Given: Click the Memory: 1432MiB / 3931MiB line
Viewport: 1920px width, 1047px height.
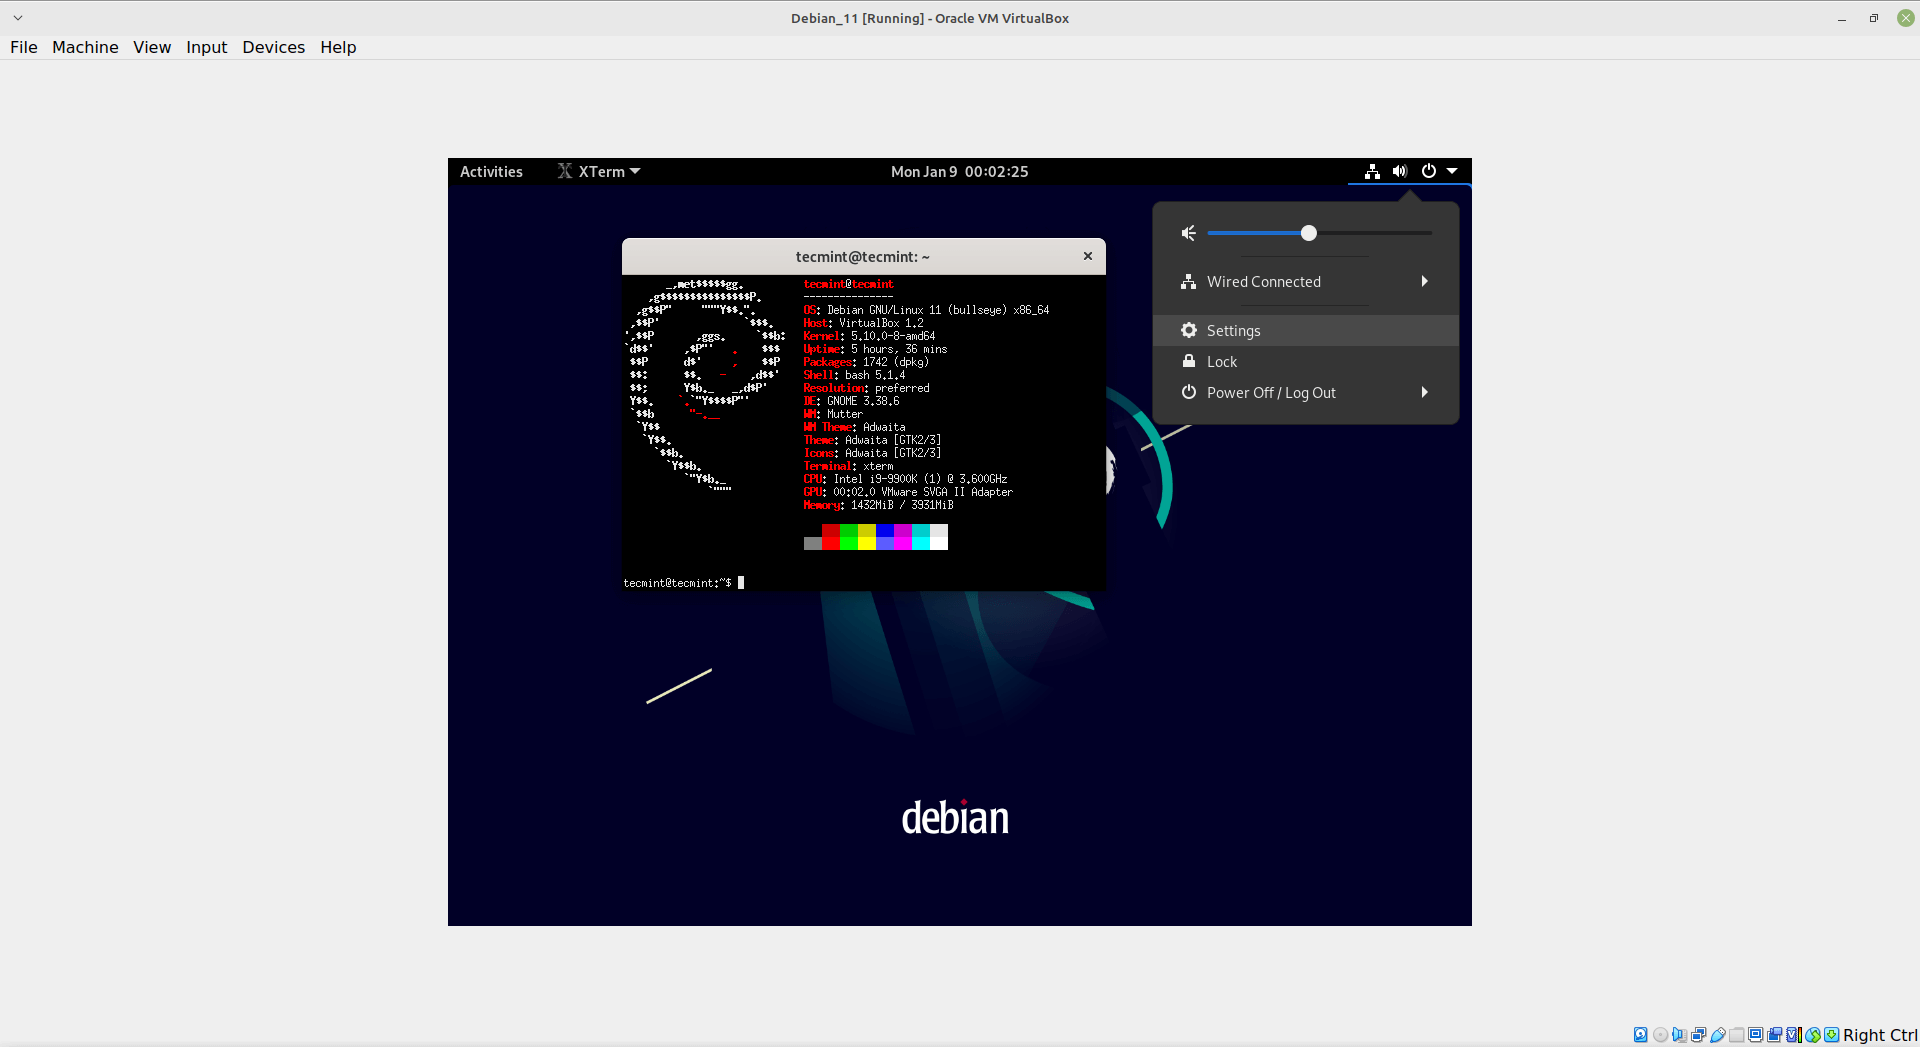Looking at the screenshot, I should [878, 505].
